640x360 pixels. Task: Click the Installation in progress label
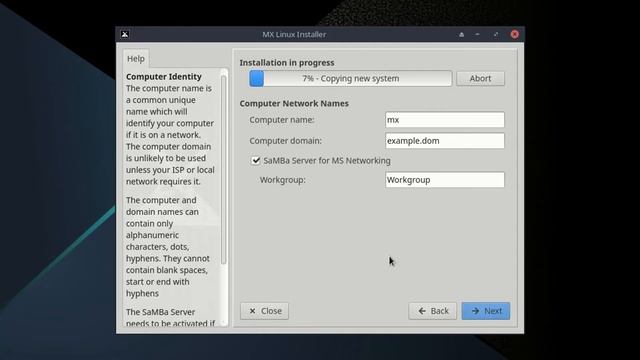tap(287, 63)
